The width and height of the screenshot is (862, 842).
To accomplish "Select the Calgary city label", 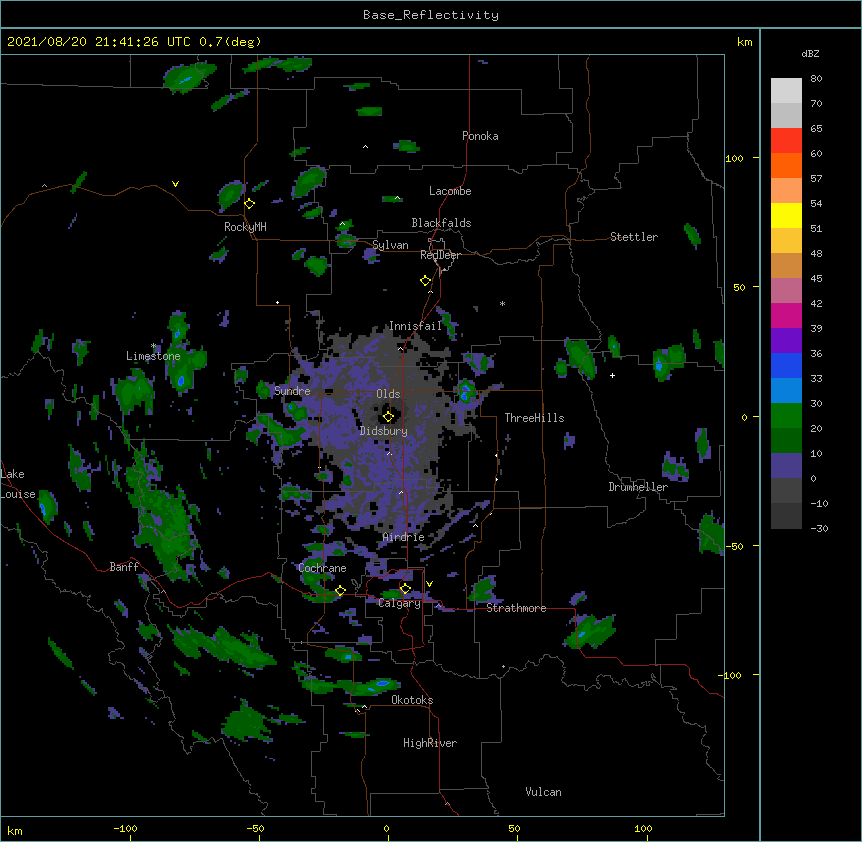I will (x=400, y=603).
